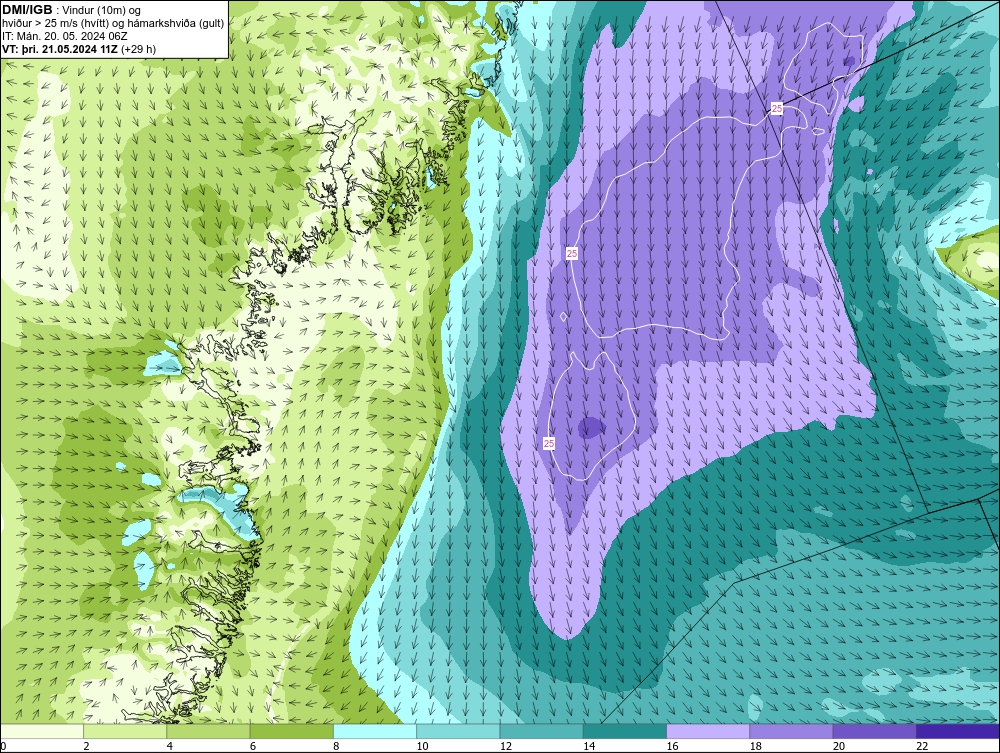Click the '16' legend scale label
The width and height of the screenshot is (1000, 753).
(672, 747)
